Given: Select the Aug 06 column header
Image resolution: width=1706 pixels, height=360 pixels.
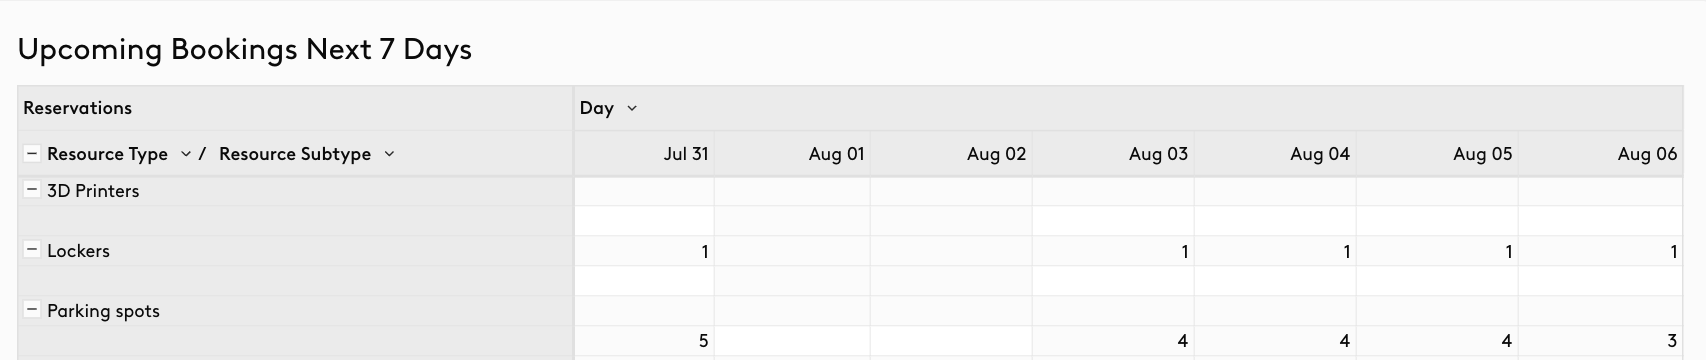Looking at the screenshot, I should (x=1600, y=154).
